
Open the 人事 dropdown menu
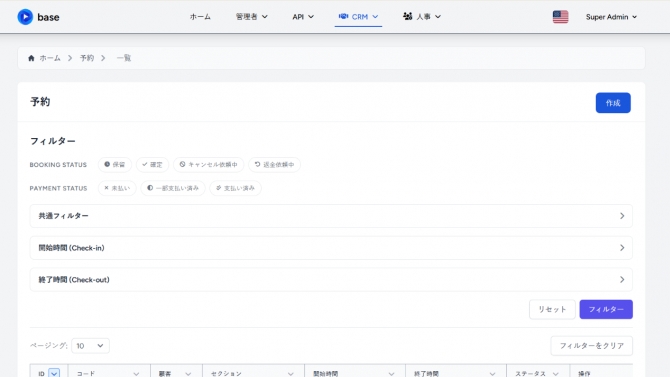tap(422, 17)
